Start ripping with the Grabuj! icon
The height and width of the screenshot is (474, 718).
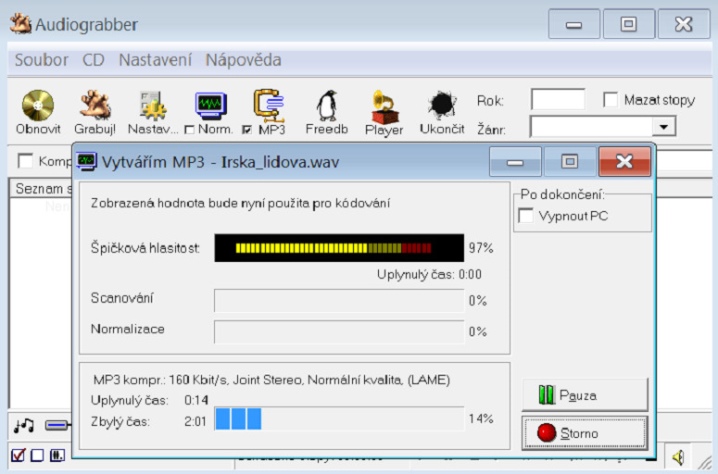(x=95, y=105)
